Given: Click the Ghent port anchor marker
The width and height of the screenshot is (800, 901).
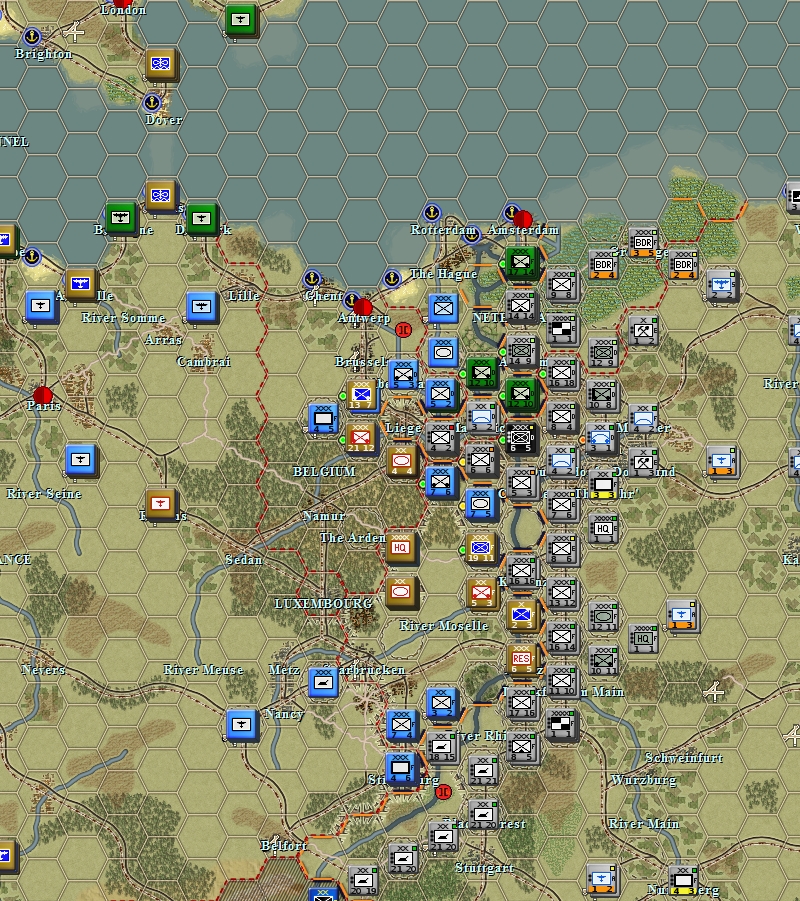Looking at the screenshot, I should coord(311,279).
